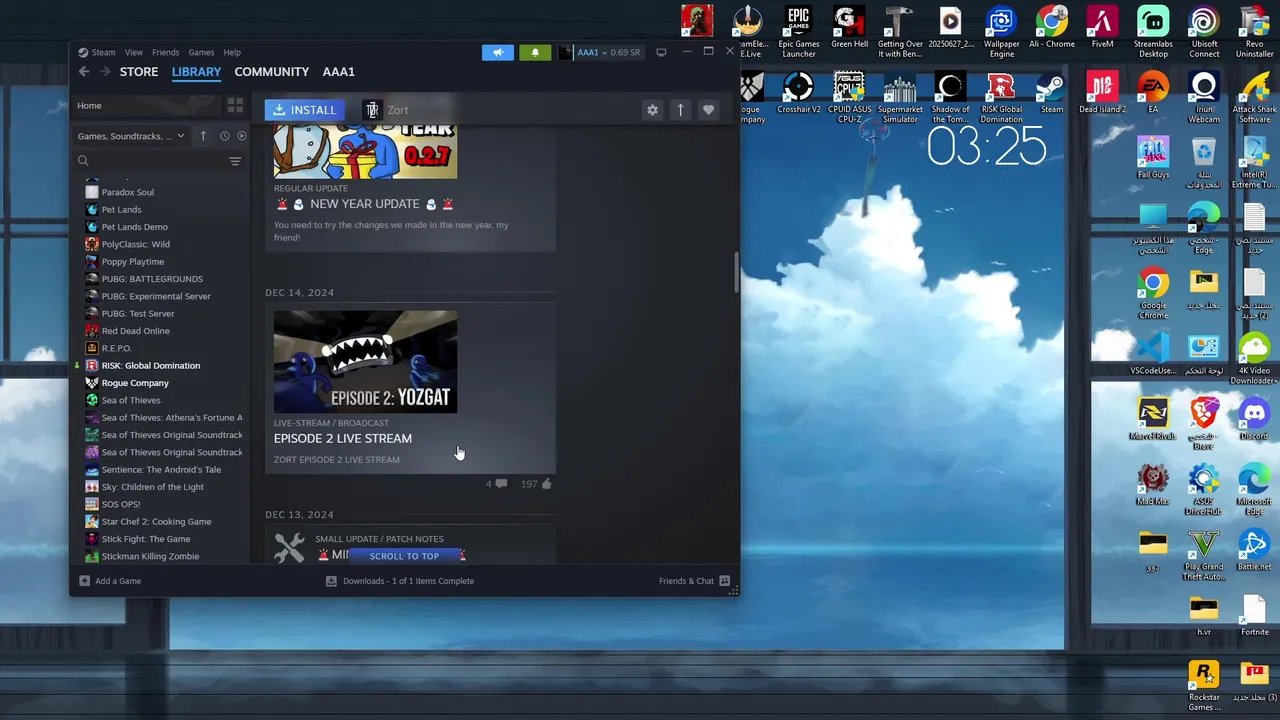The width and height of the screenshot is (1280, 720).
Task: Expand the Games, Soundtracks filter dropdown
Action: pyautogui.click(x=131, y=136)
